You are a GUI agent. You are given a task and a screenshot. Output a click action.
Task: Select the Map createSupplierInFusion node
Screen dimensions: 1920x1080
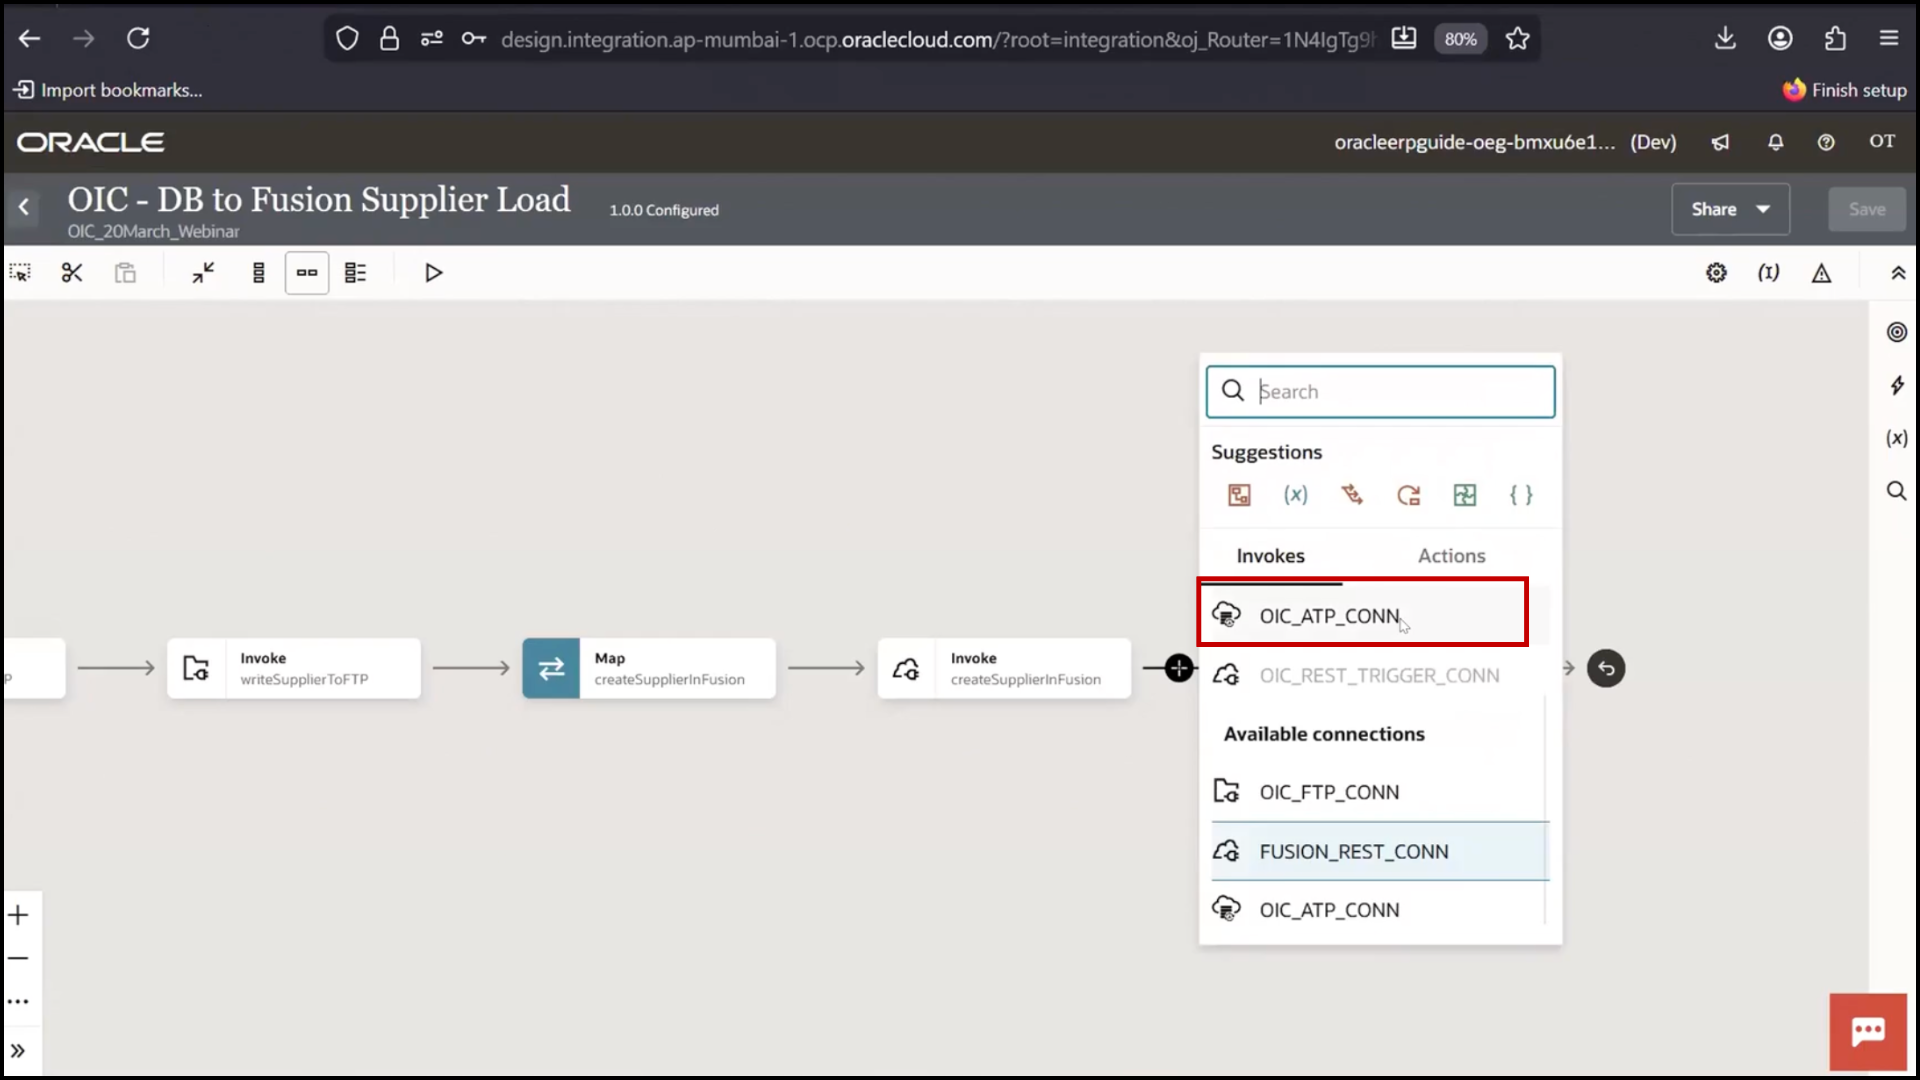[x=649, y=668]
